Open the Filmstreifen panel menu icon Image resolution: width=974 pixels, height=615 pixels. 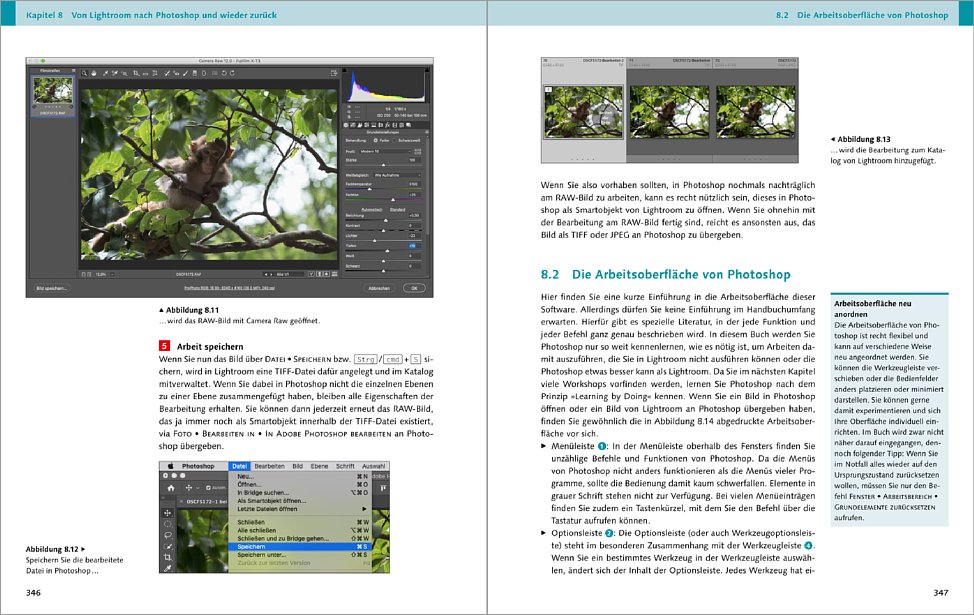click(73, 71)
